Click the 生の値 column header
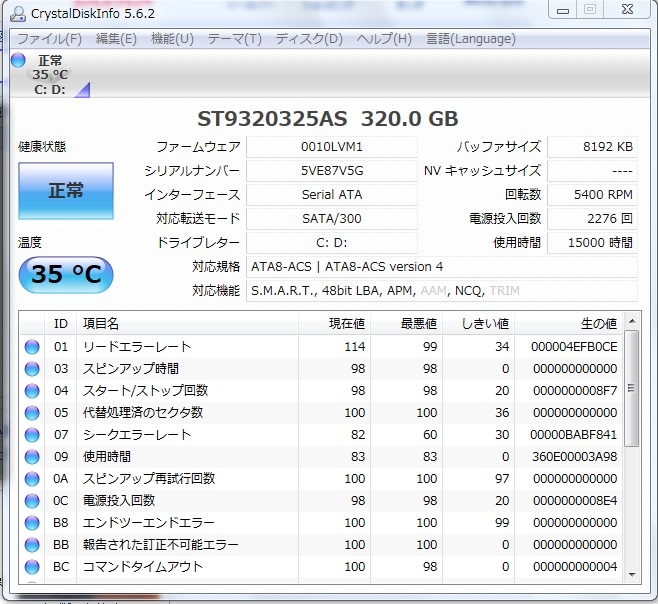 [598, 323]
